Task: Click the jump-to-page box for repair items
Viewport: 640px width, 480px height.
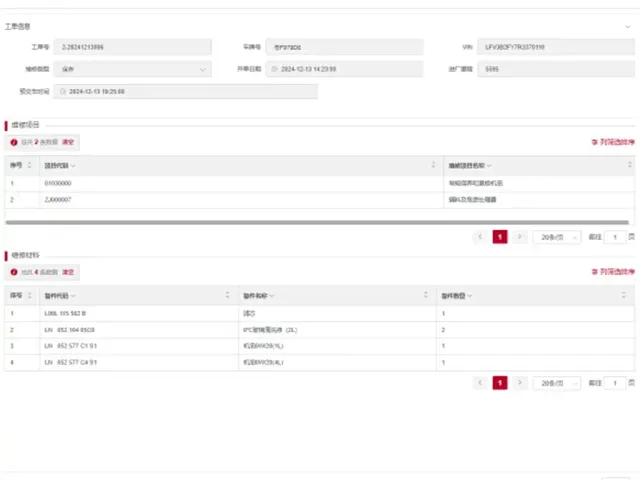Action: 615,237
